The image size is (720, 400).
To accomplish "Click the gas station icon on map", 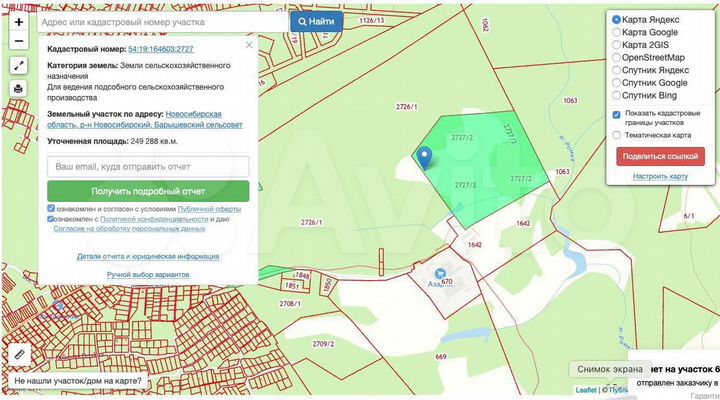I will tap(441, 272).
